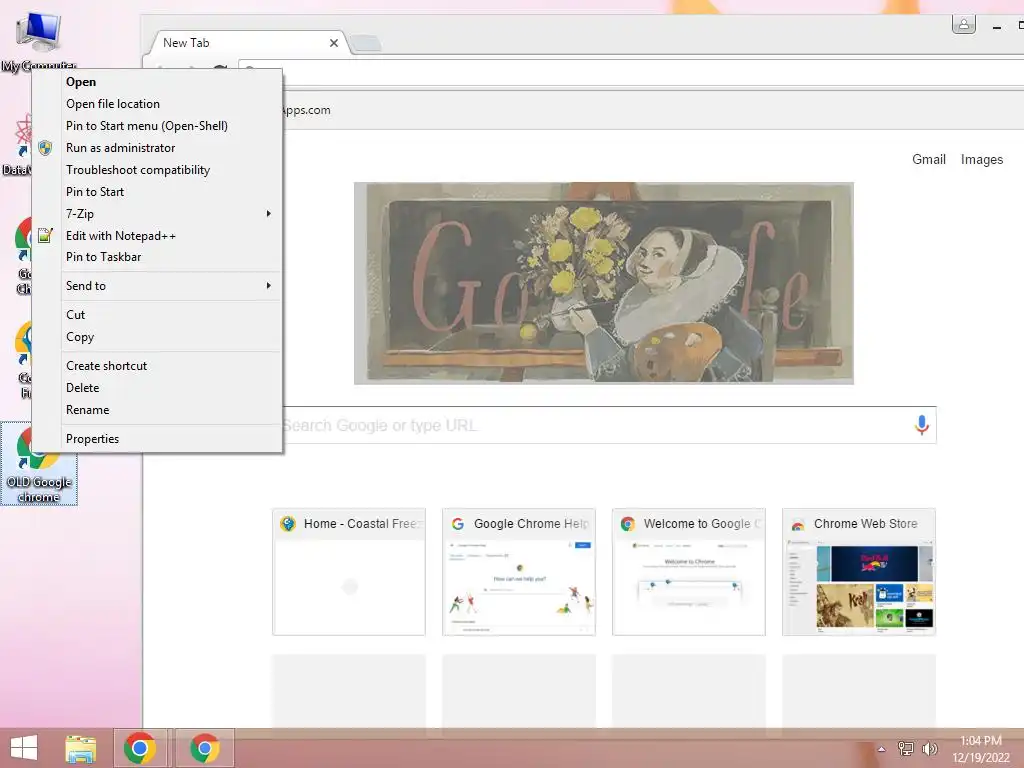This screenshot has width=1024, height=768.
Task: Open a new tab with the tab-strip button
Action: tap(366, 44)
